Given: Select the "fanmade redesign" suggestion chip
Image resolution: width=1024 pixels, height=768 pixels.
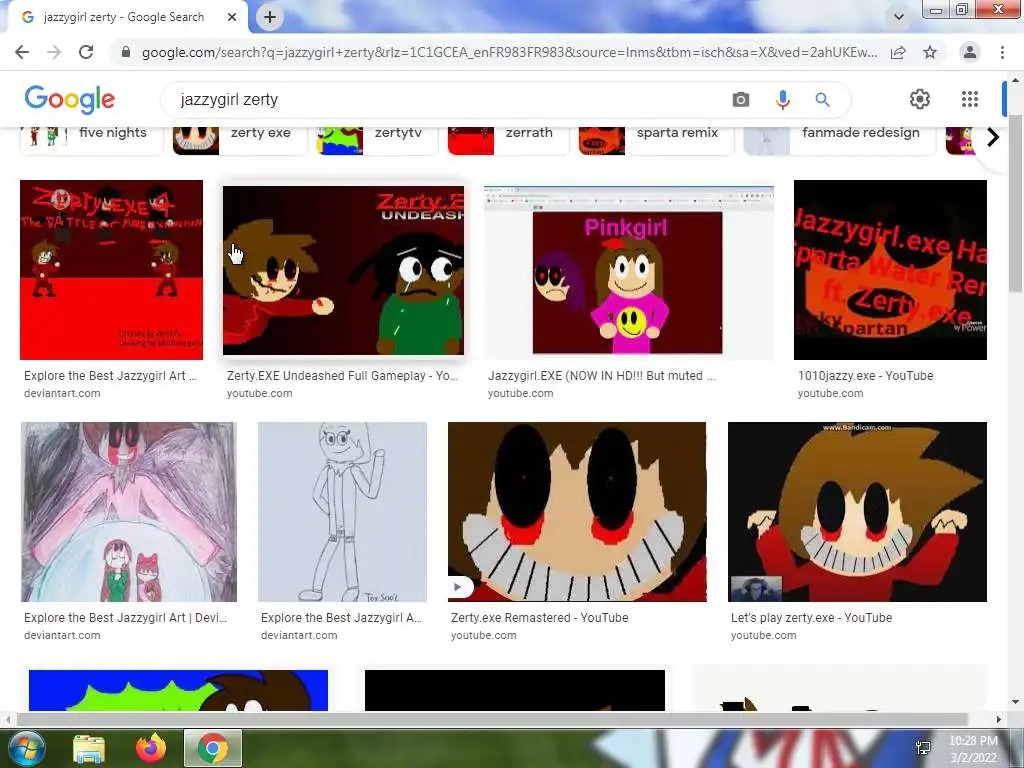Looking at the screenshot, I should 839,139.
